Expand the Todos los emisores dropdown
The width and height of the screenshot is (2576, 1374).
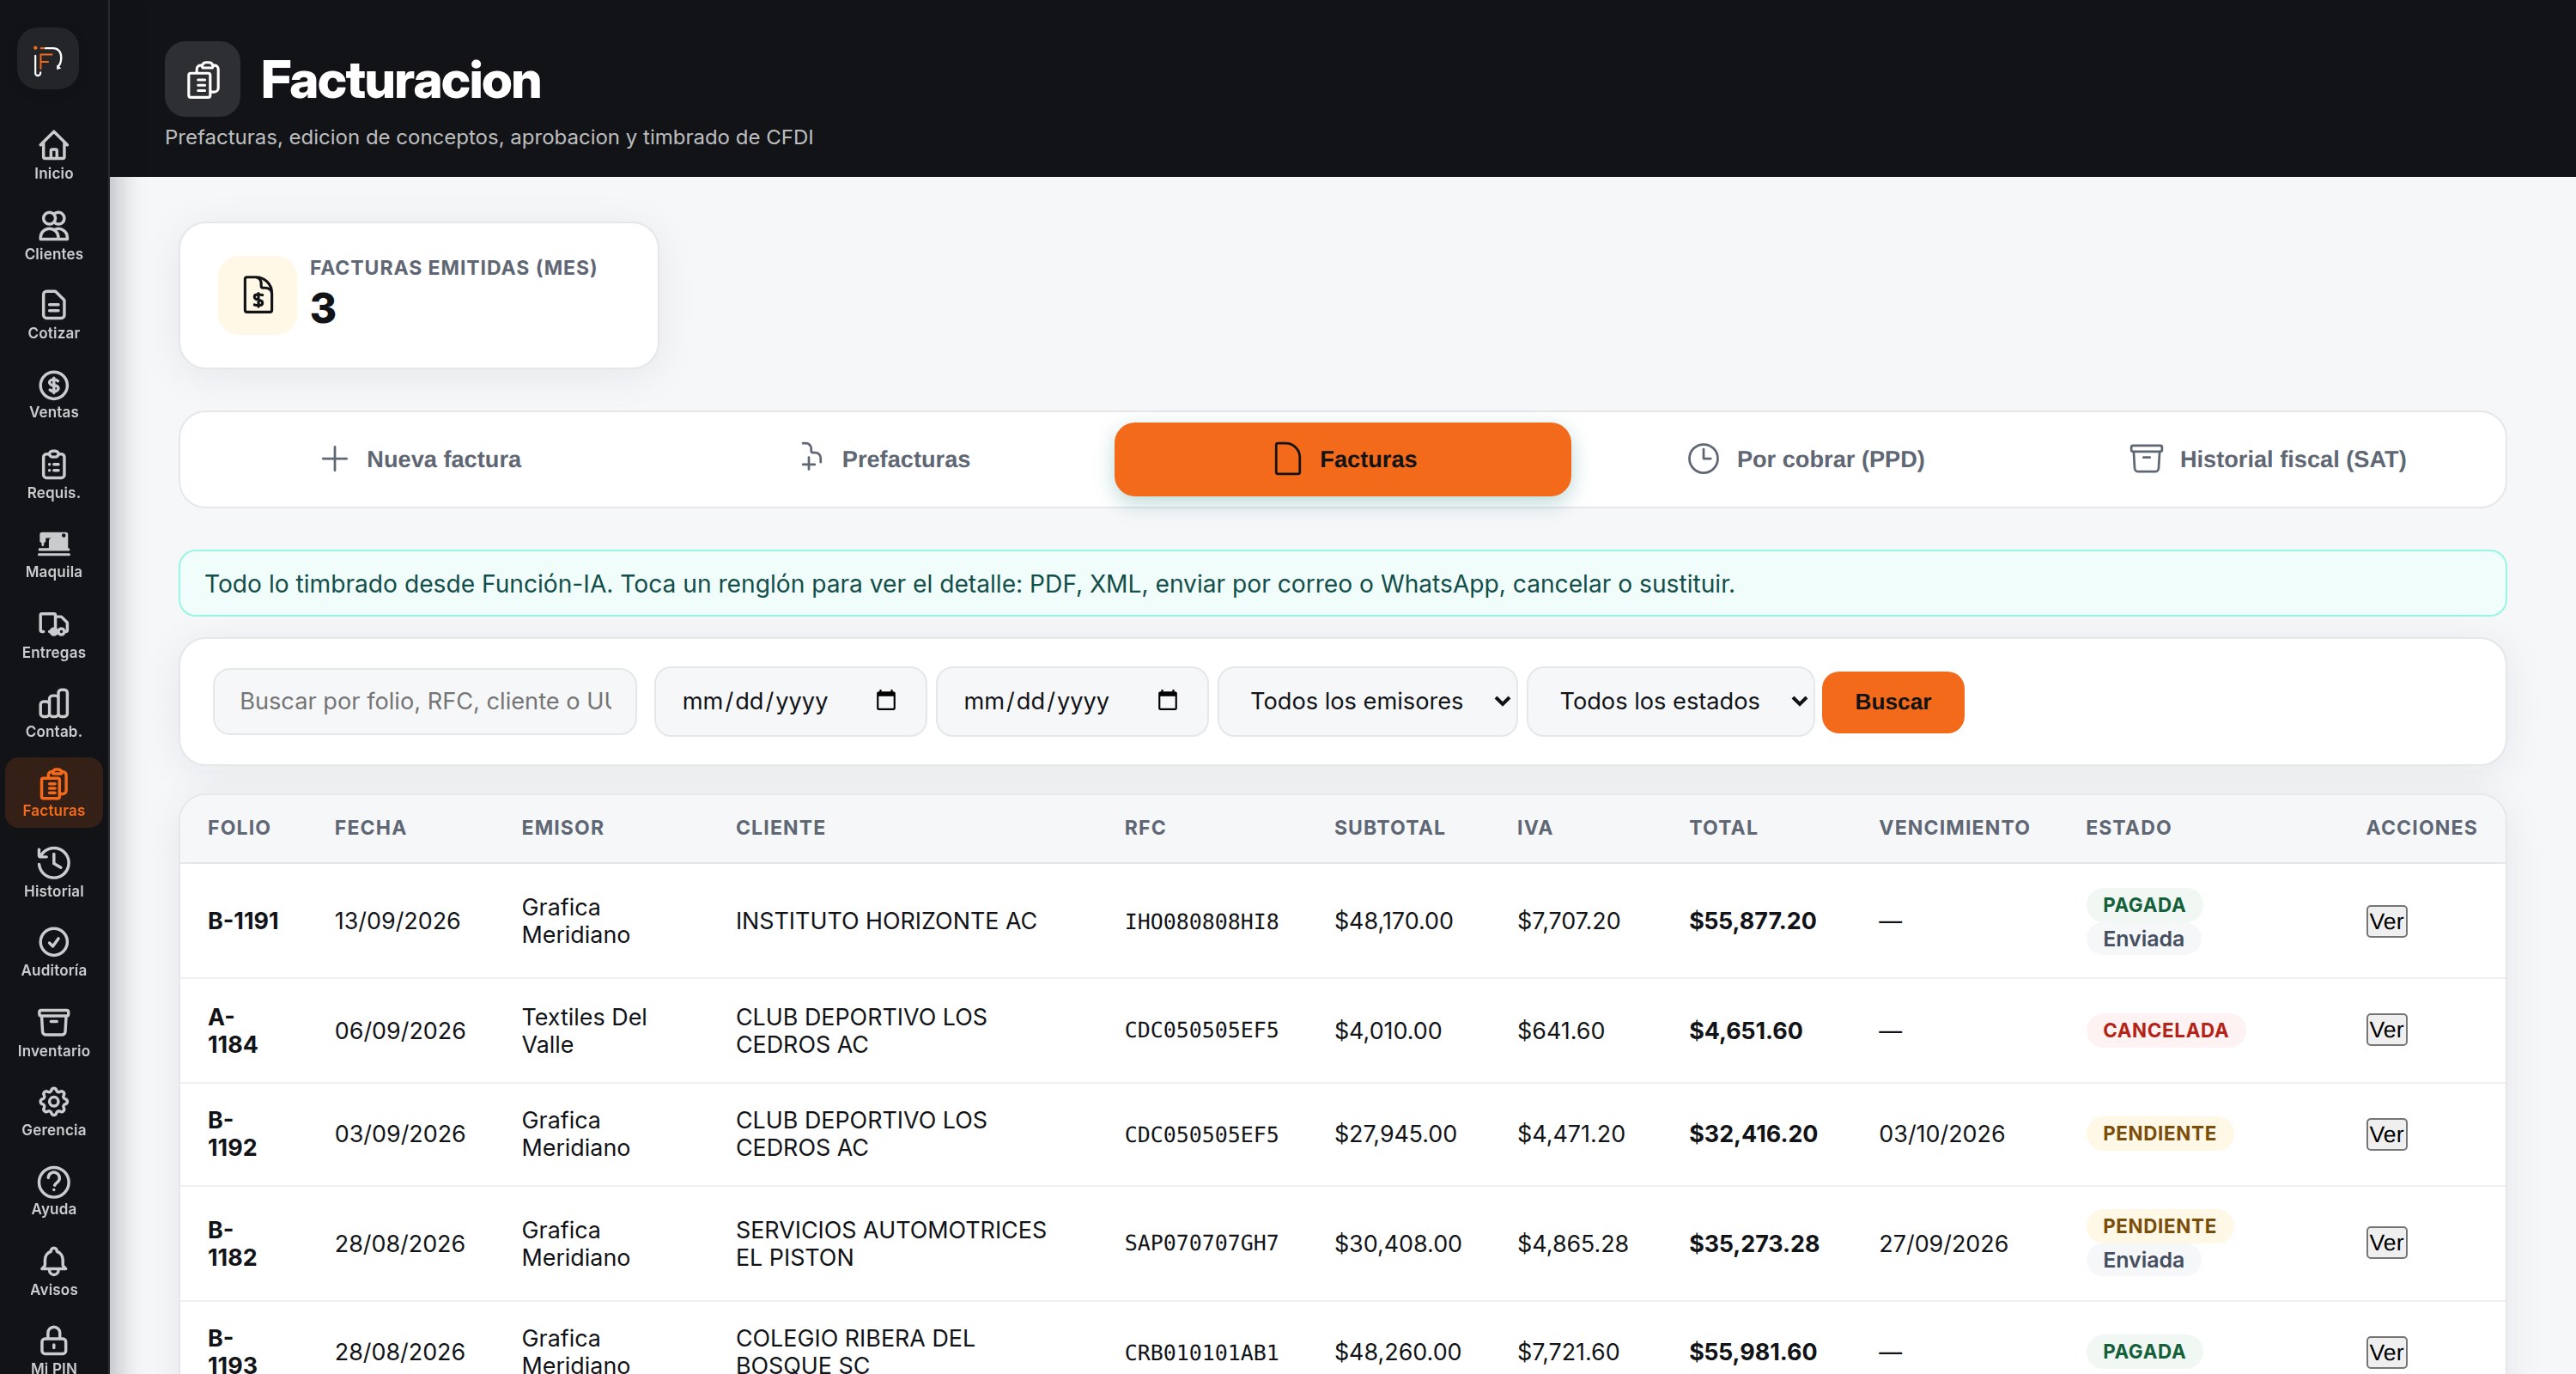pyautogui.click(x=1367, y=701)
